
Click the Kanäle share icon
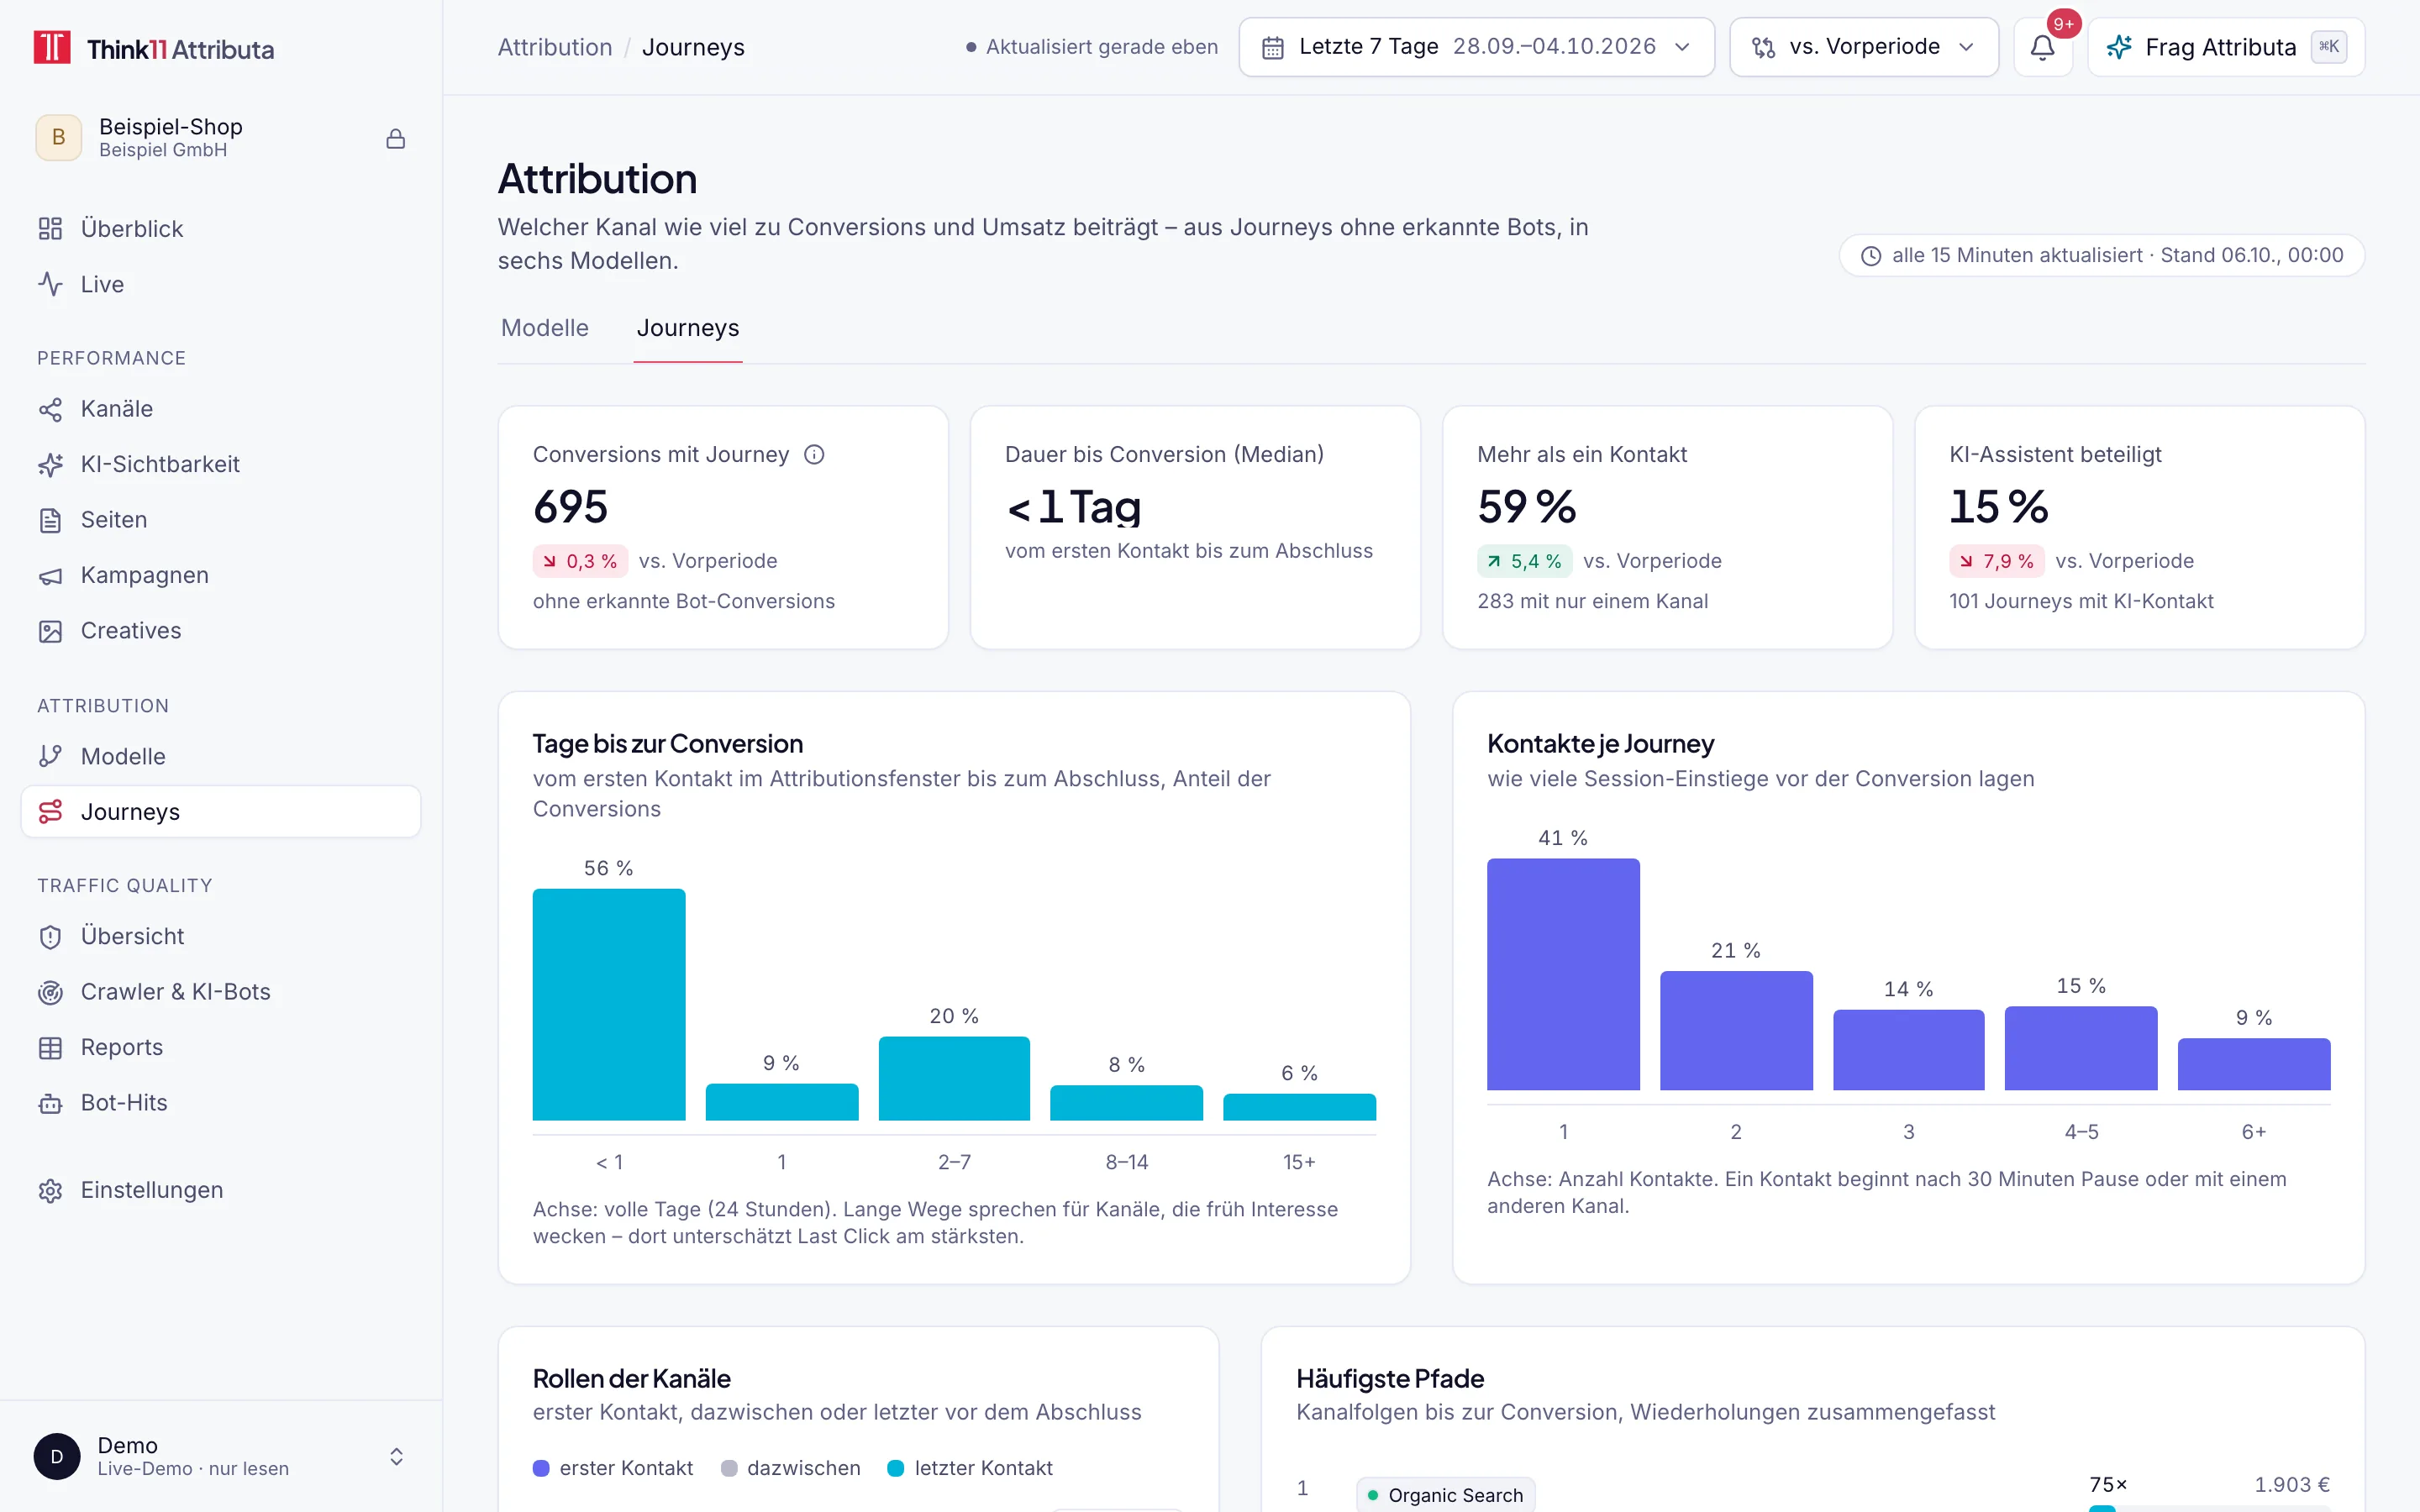[x=50, y=409]
